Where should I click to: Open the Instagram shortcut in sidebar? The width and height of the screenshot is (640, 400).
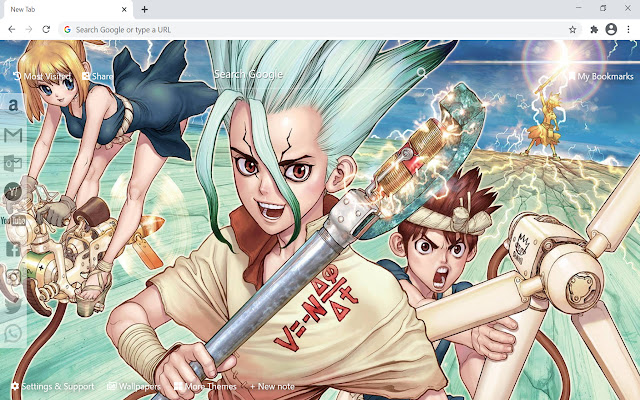[x=13, y=278]
